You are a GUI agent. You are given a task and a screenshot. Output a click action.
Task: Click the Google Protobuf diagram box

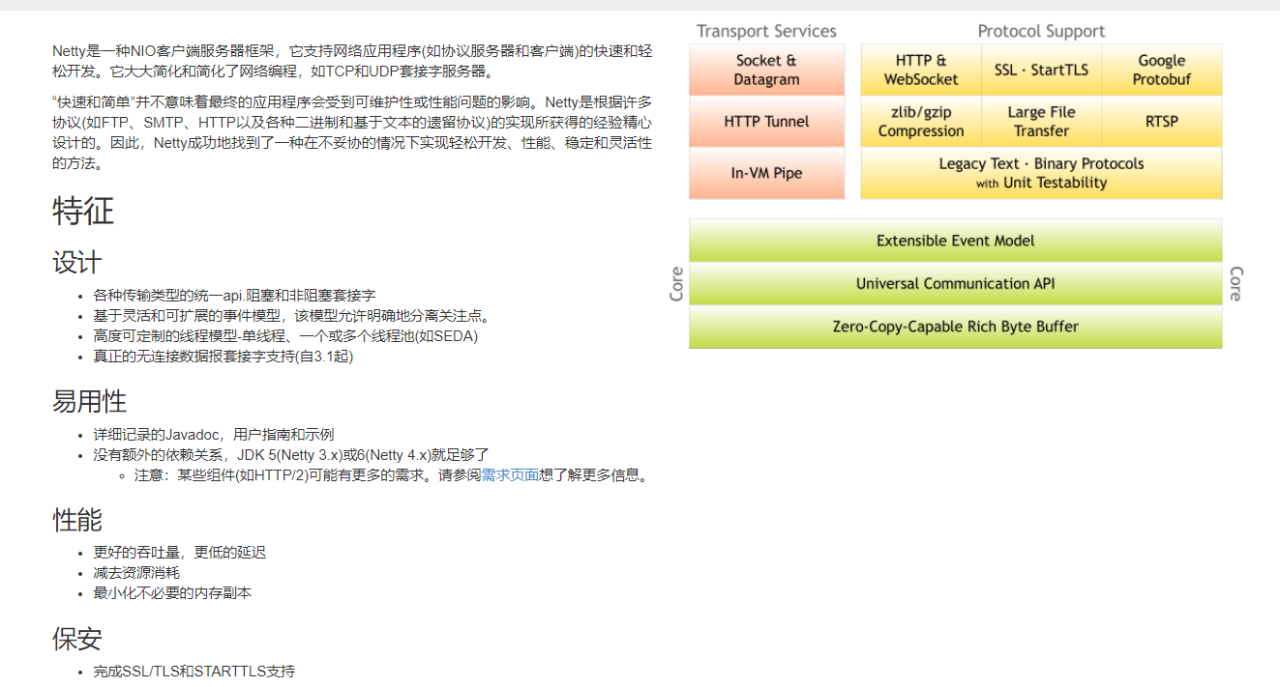[x=1162, y=70]
